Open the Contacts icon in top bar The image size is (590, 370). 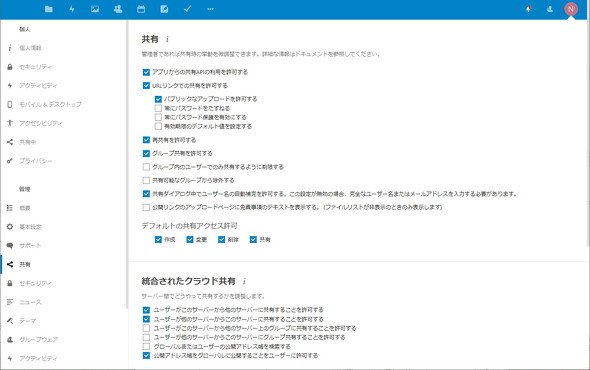(118, 9)
